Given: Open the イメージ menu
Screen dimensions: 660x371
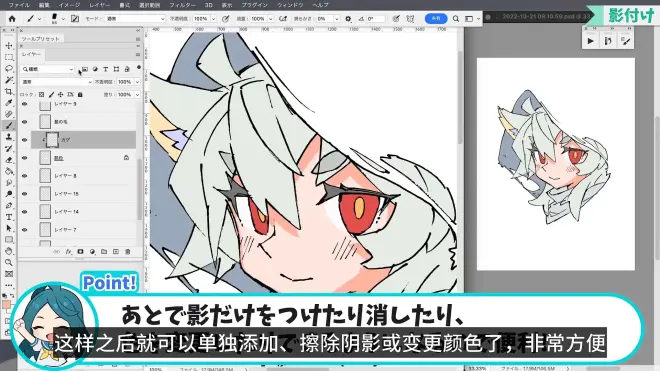Looking at the screenshot, I should pyautogui.click(x=69, y=5).
